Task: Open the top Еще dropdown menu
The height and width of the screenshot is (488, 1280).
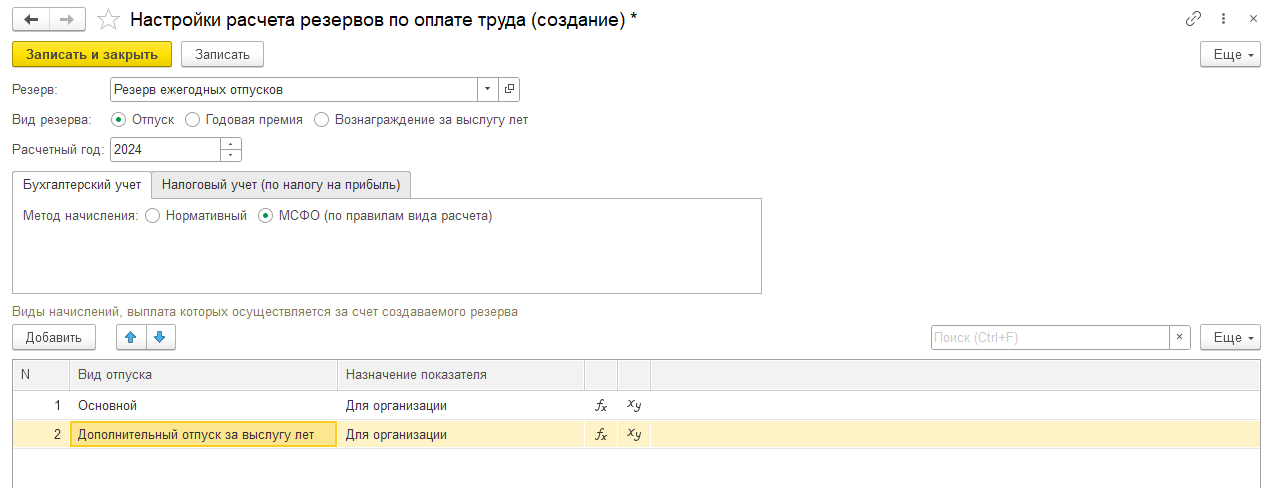Action: [1230, 54]
